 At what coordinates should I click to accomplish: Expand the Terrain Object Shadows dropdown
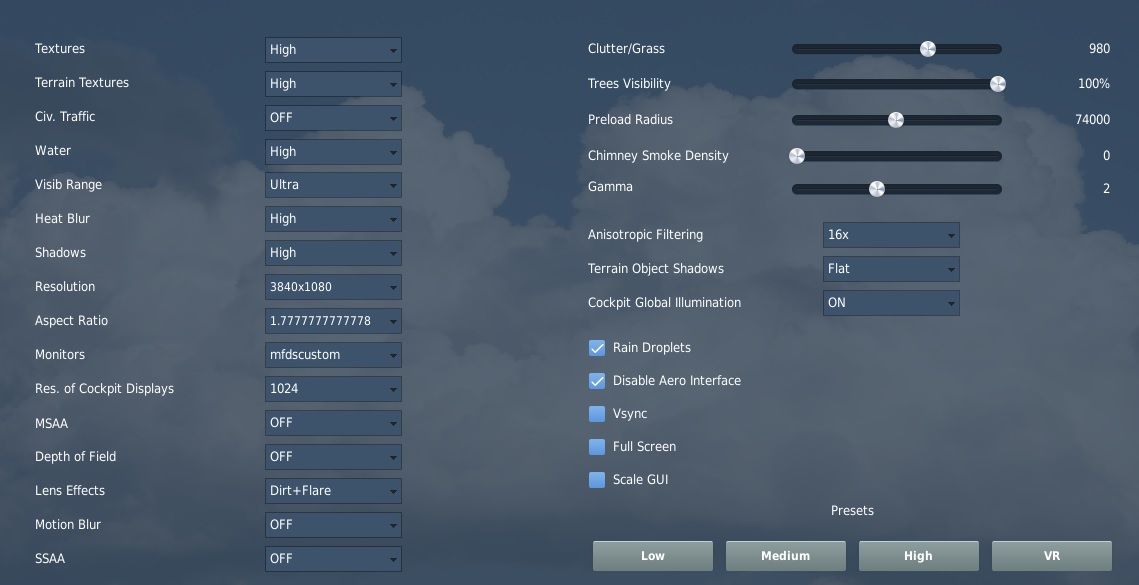coord(891,269)
